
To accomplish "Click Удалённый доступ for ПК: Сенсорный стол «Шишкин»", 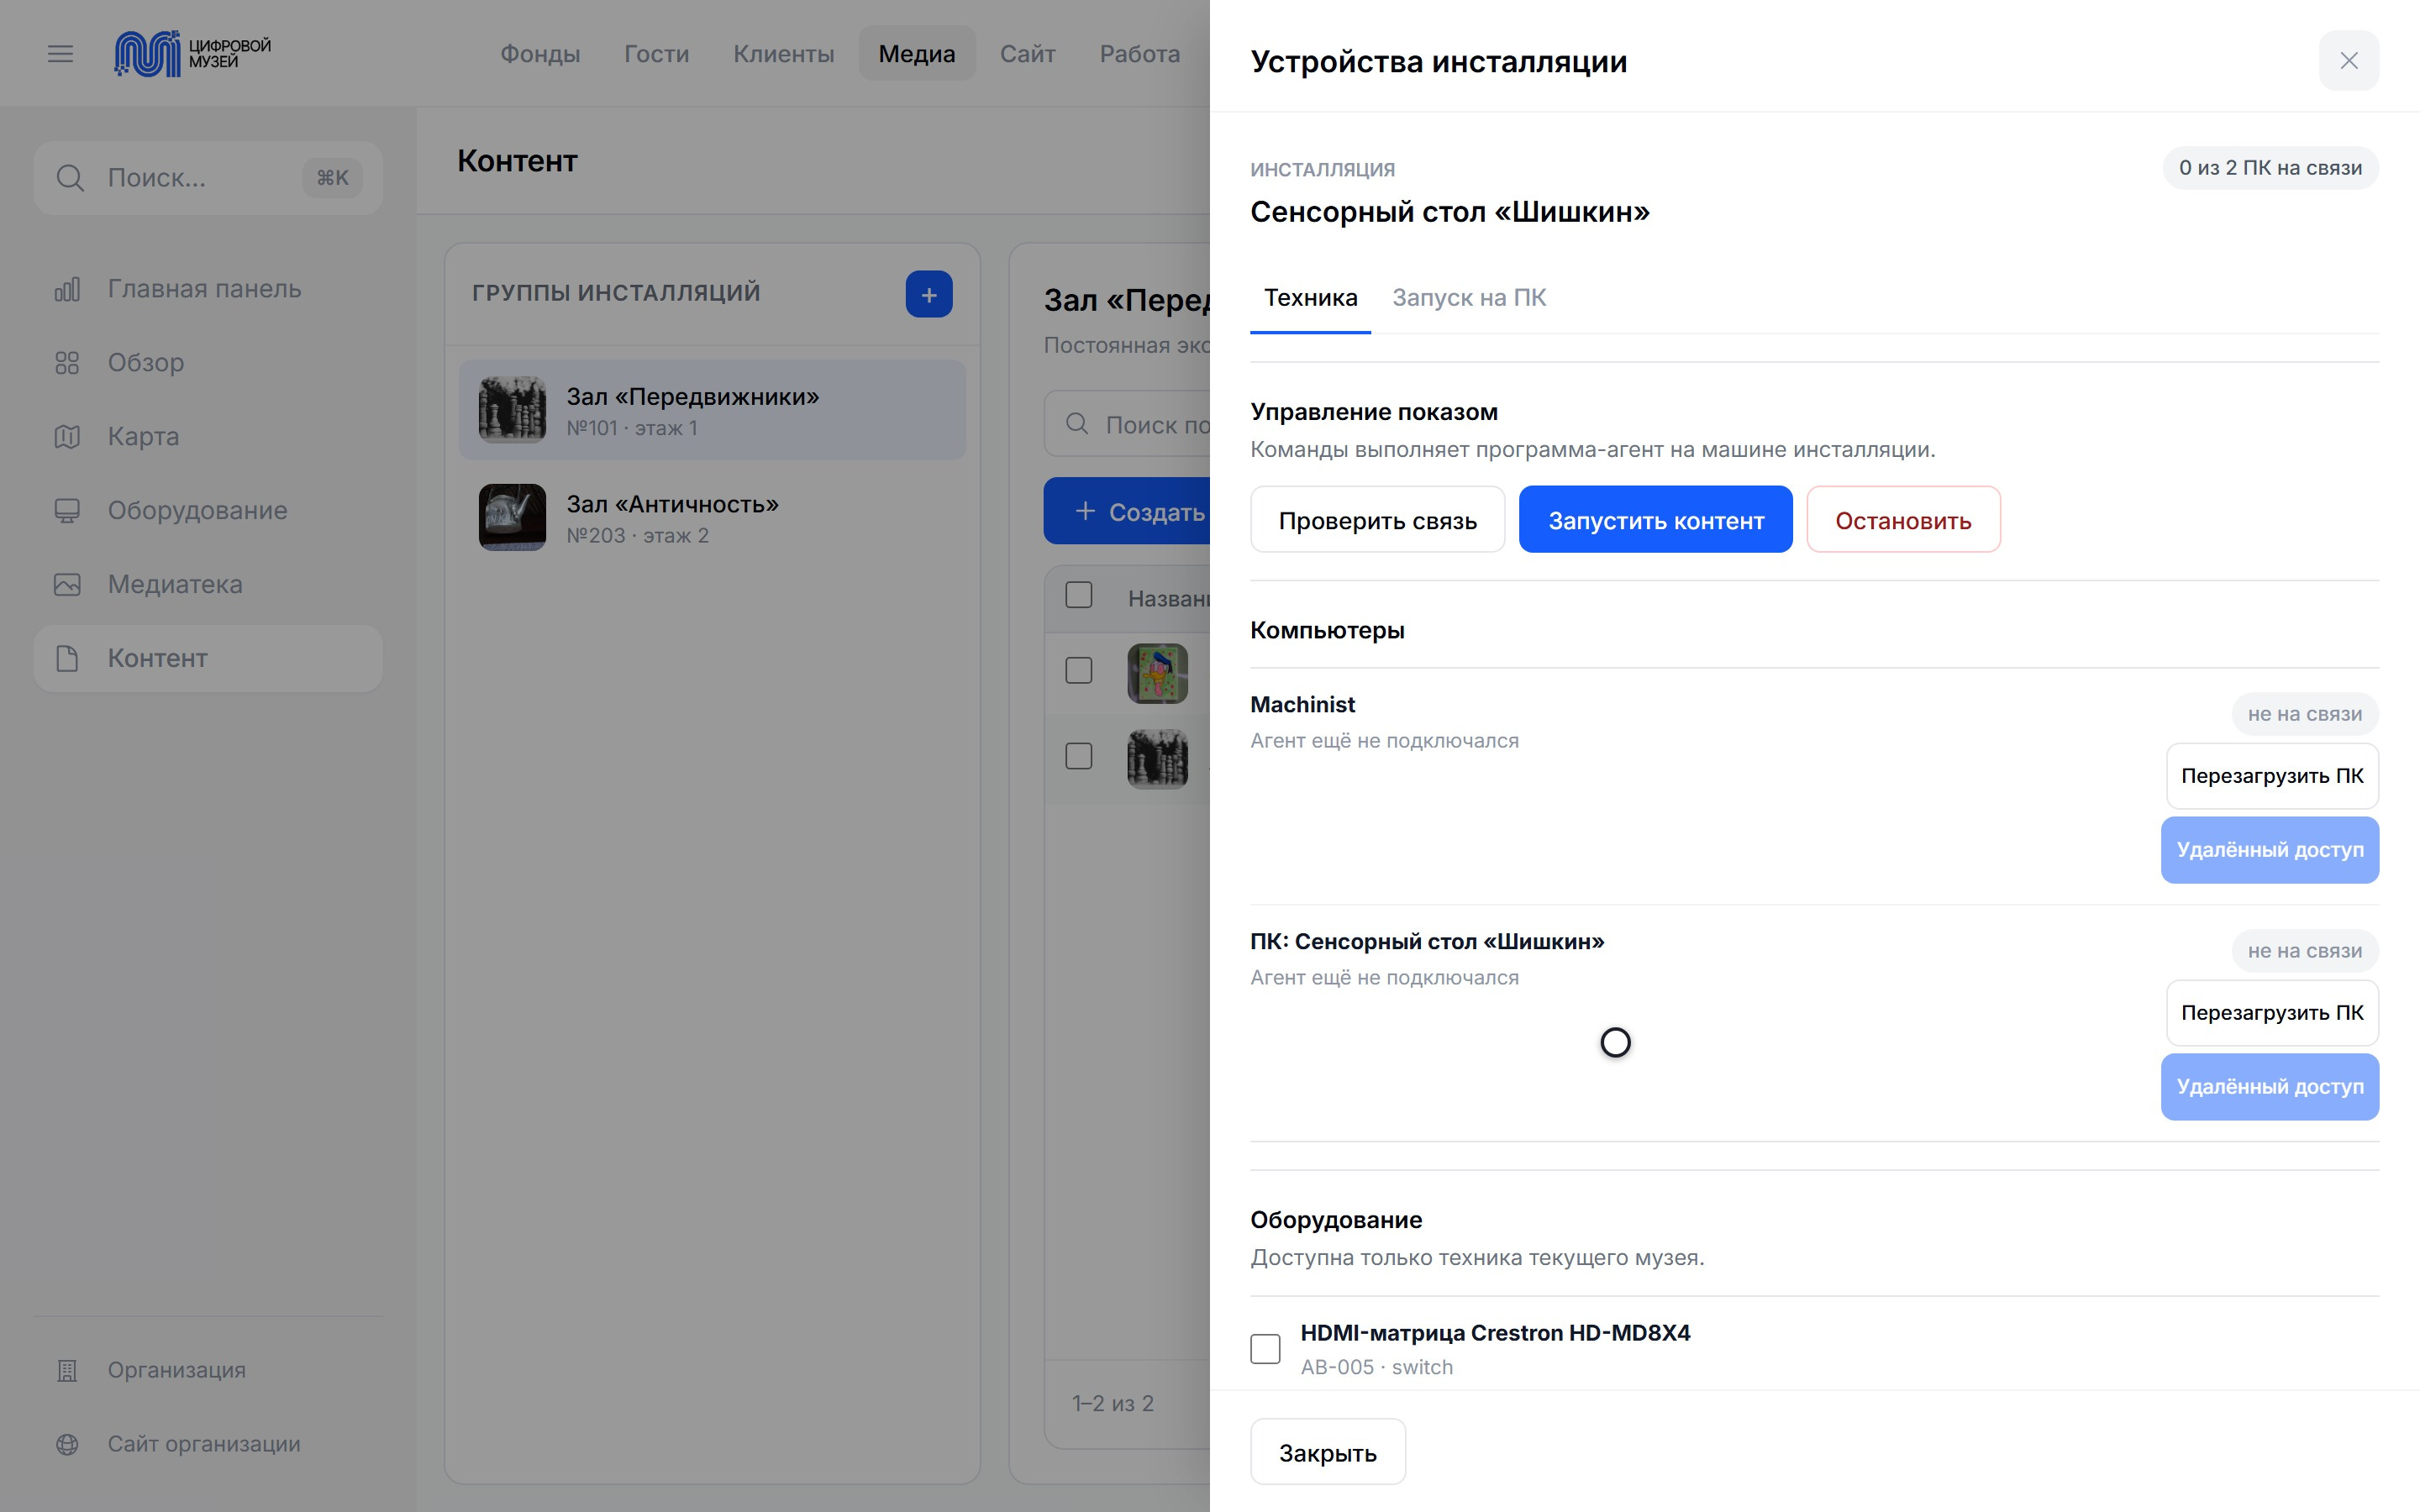I will pyautogui.click(x=2270, y=1088).
